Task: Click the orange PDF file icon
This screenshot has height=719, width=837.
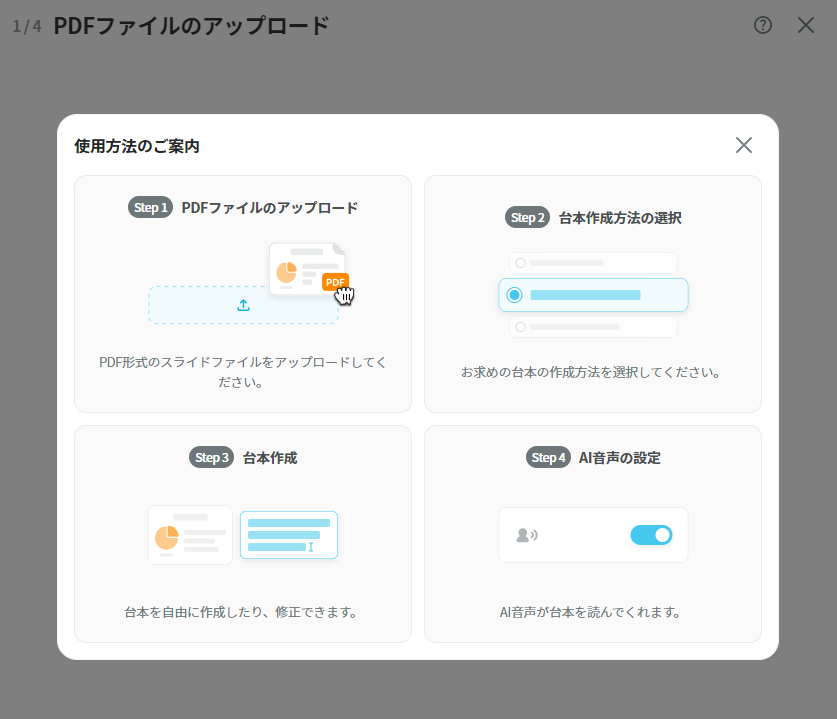Action: point(335,281)
